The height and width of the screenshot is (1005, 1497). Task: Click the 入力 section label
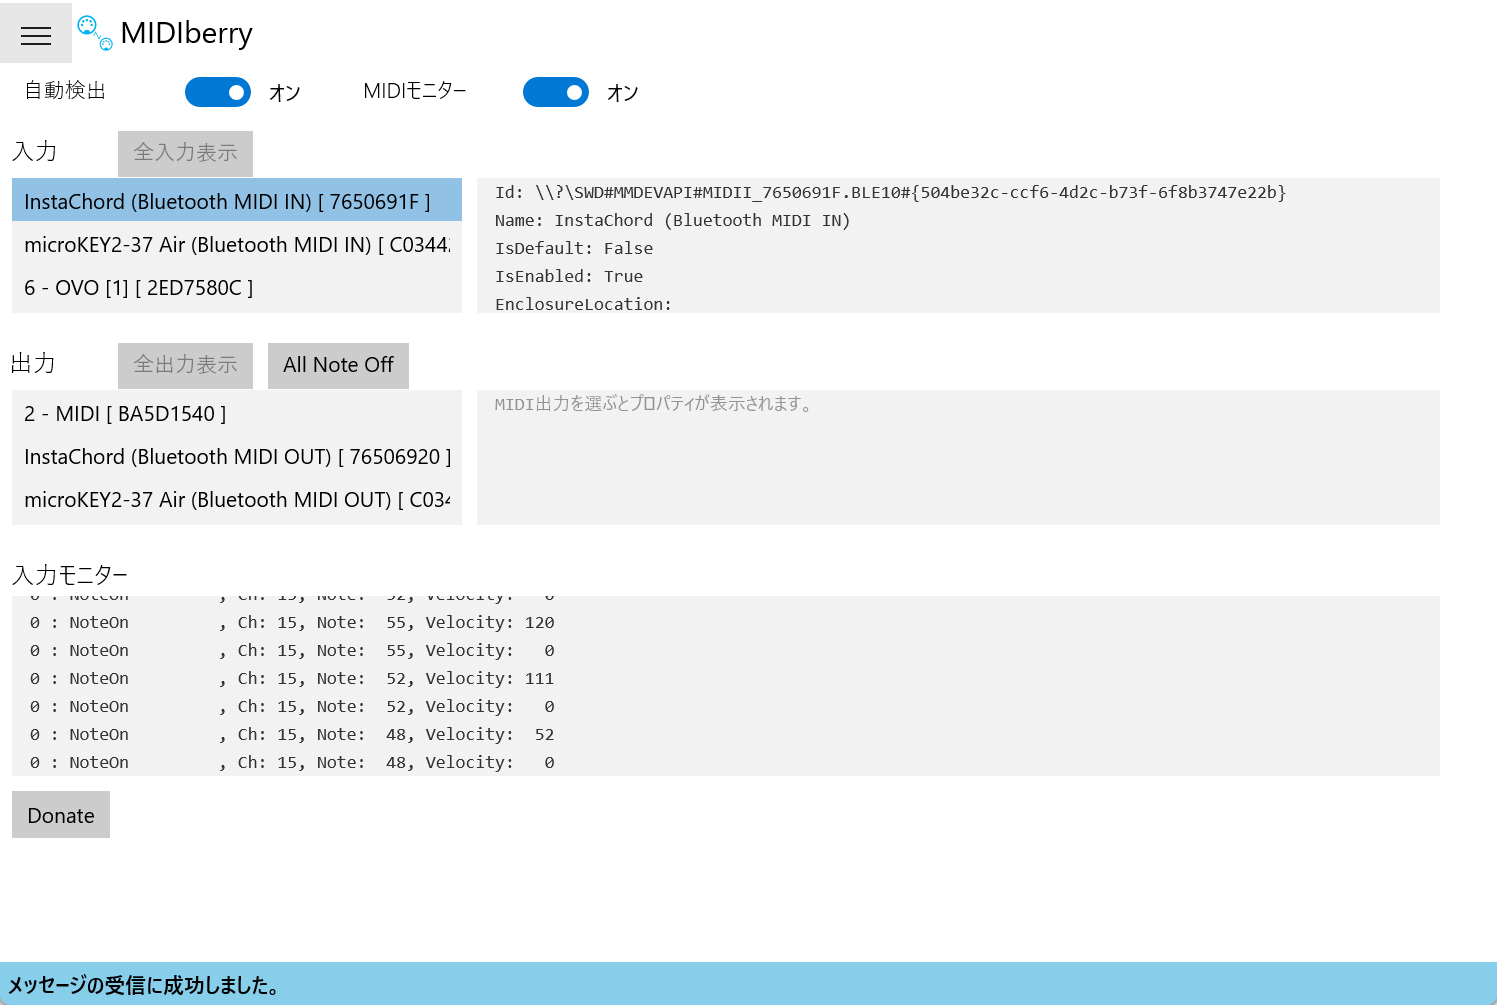pyautogui.click(x=34, y=152)
